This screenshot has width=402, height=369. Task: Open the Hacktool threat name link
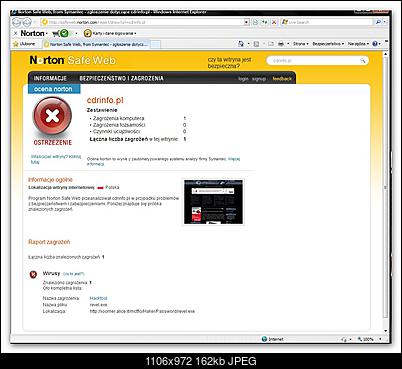click(98, 298)
